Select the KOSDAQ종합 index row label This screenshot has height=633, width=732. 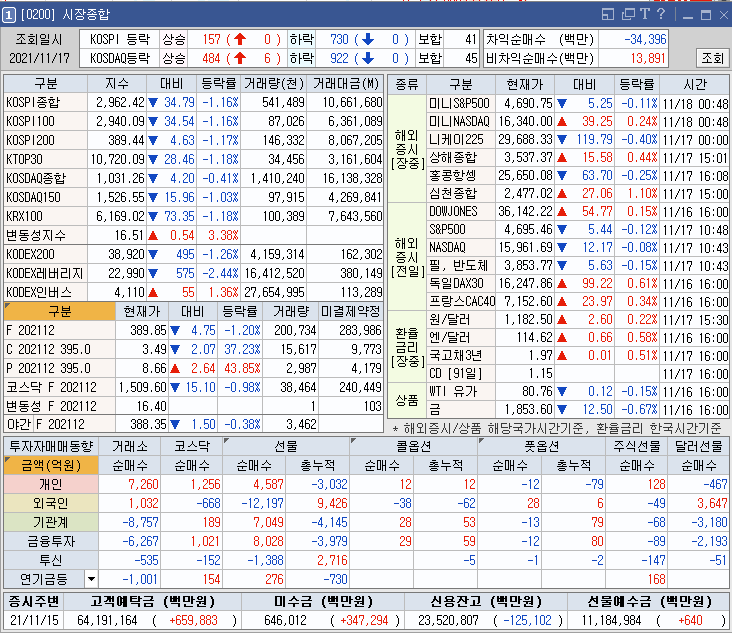pyautogui.click(x=45, y=178)
